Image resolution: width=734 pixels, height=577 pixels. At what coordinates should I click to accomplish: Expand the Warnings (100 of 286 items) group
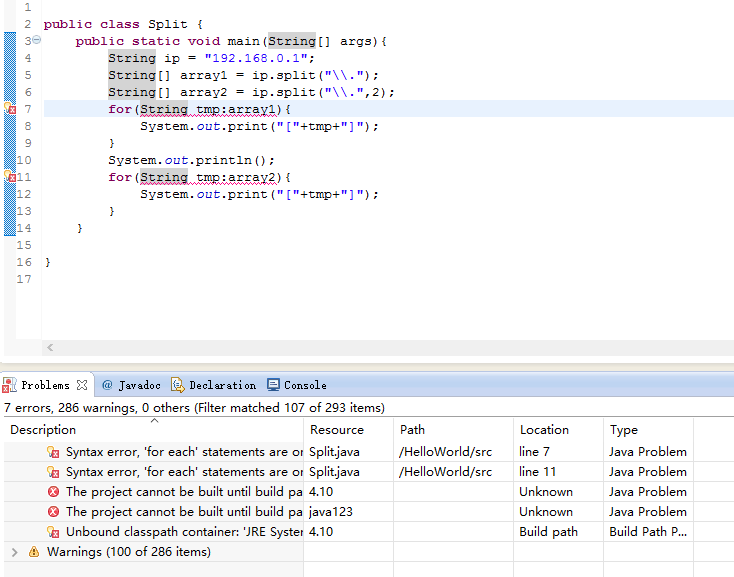15,552
